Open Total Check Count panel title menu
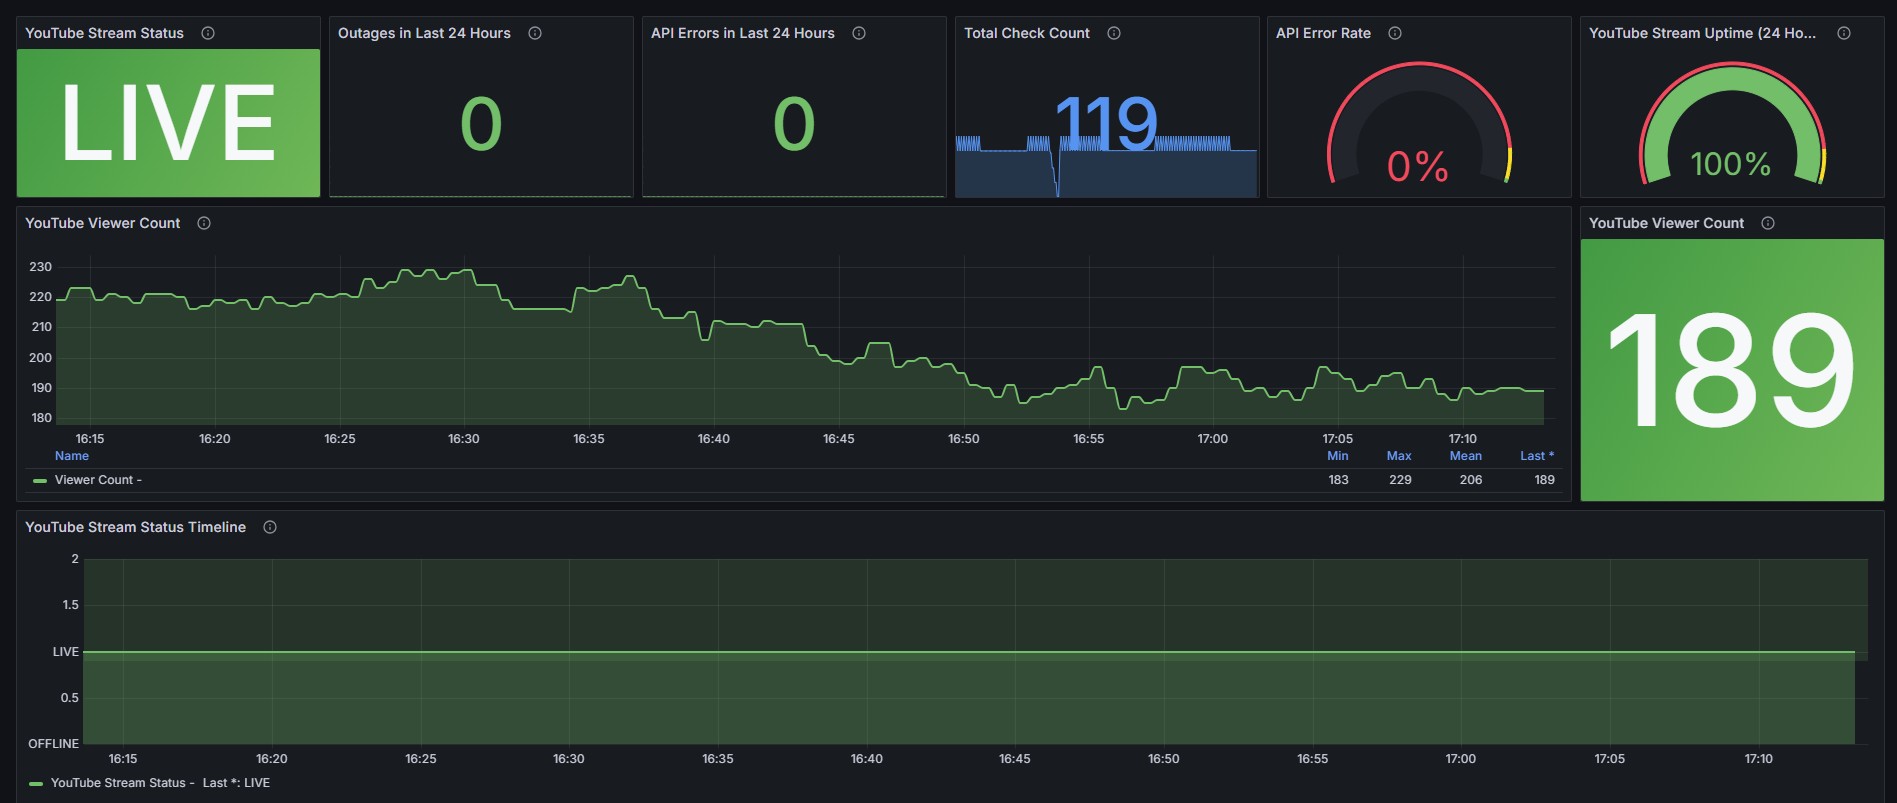 1027,33
